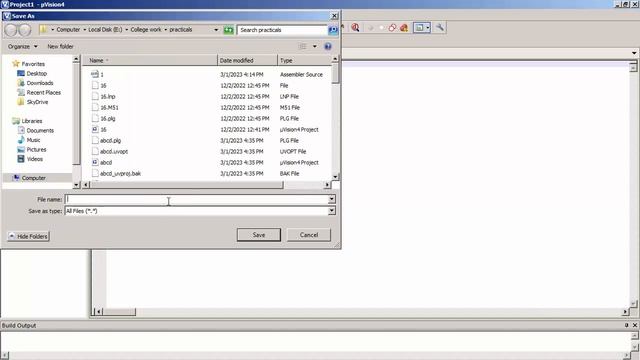The width and height of the screenshot is (640, 360).
Task: Go back using the Save As back arrow
Action: click(11, 30)
